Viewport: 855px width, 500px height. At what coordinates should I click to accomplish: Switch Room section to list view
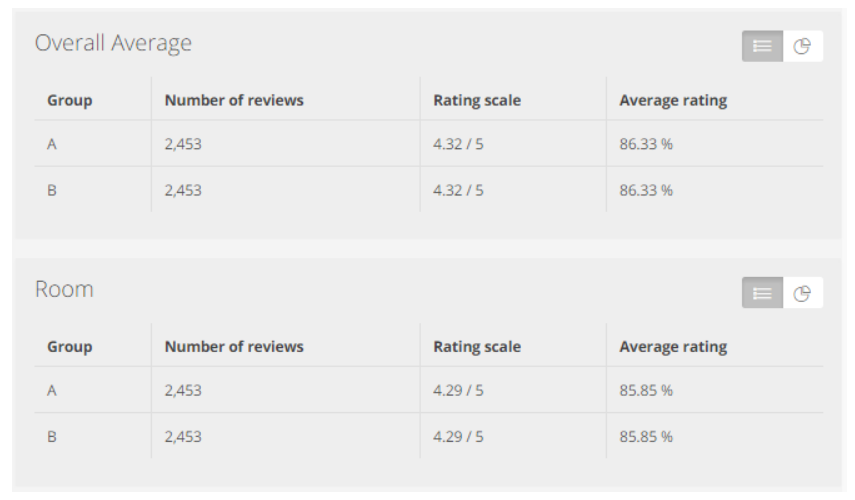coord(762,293)
